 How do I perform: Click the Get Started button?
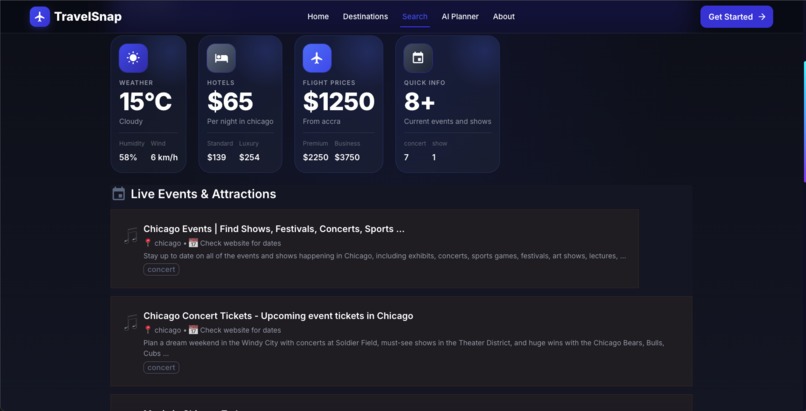point(737,17)
